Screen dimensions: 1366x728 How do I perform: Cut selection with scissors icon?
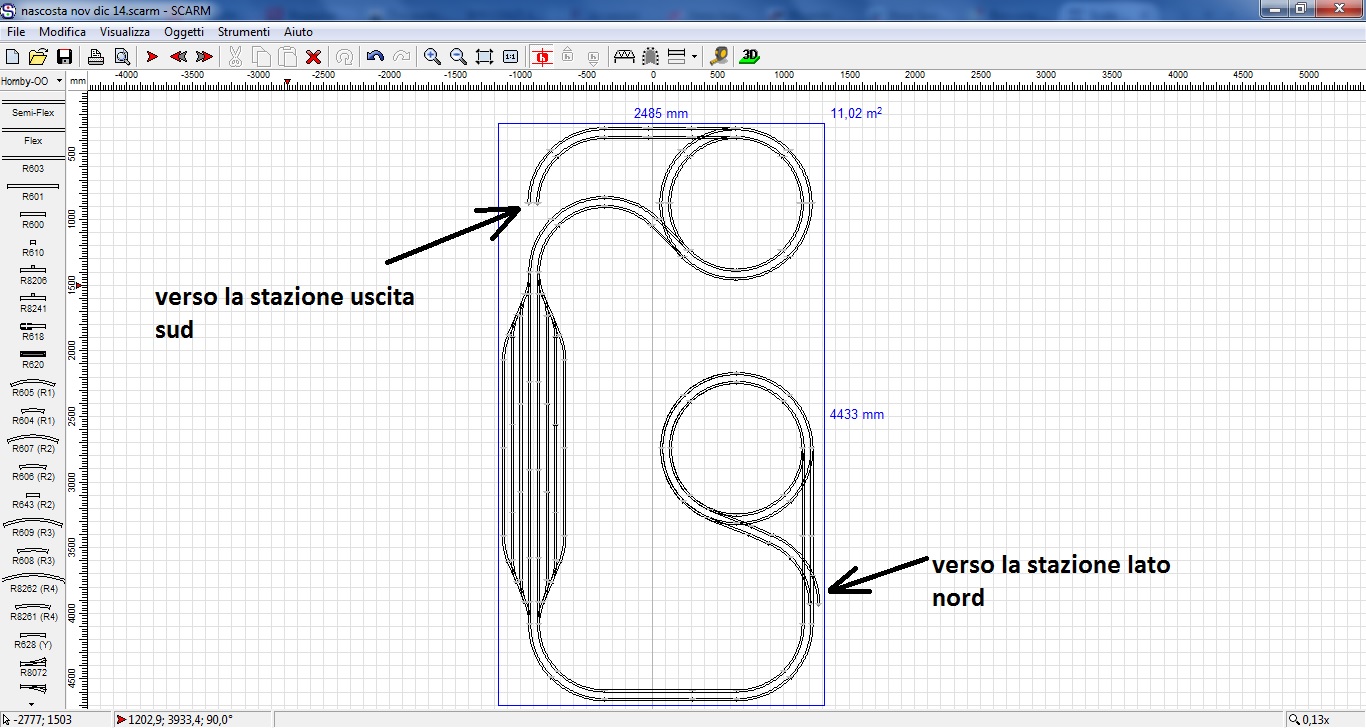click(236, 56)
